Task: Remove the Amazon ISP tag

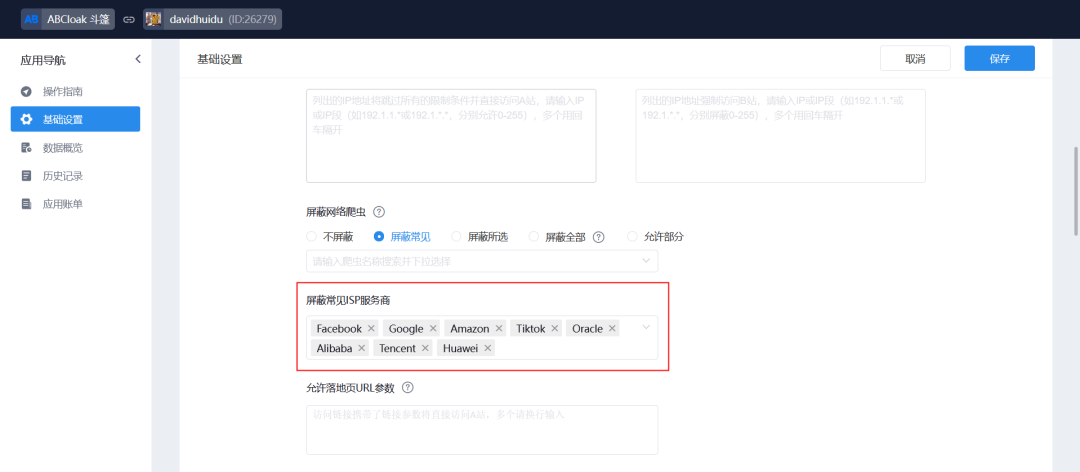Action: click(x=499, y=329)
